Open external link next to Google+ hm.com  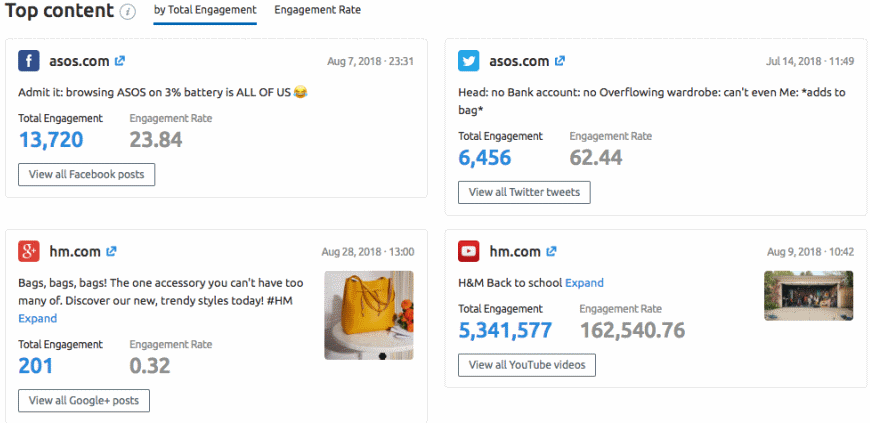[x=112, y=251]
